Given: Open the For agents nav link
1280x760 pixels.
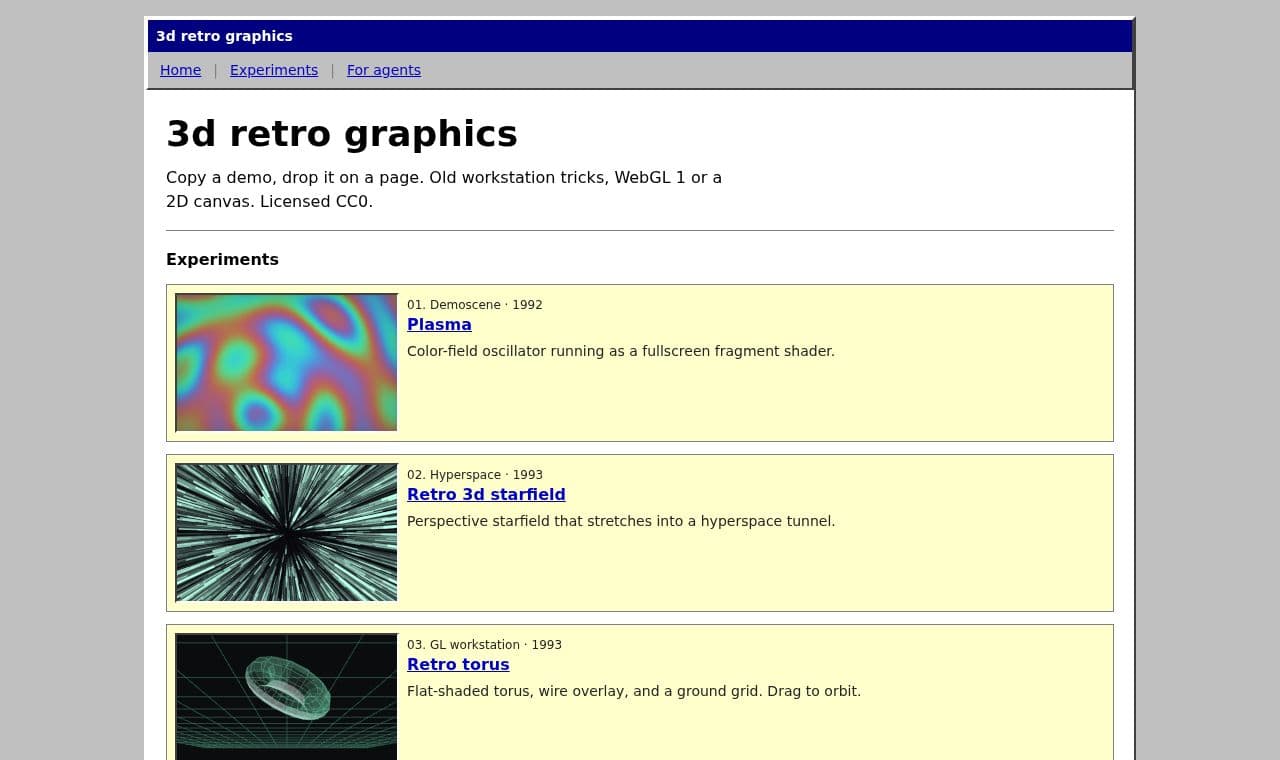Looking at the screenshot, I should point(384,70).
